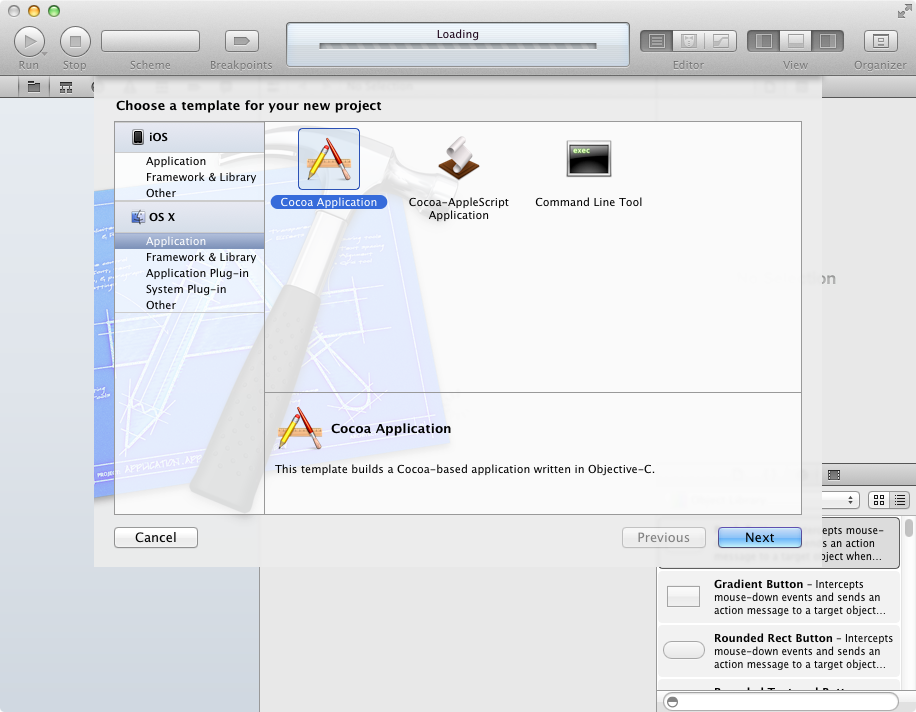Choose the Cocoa-AppleScript Application template icon

coord(459,158)
